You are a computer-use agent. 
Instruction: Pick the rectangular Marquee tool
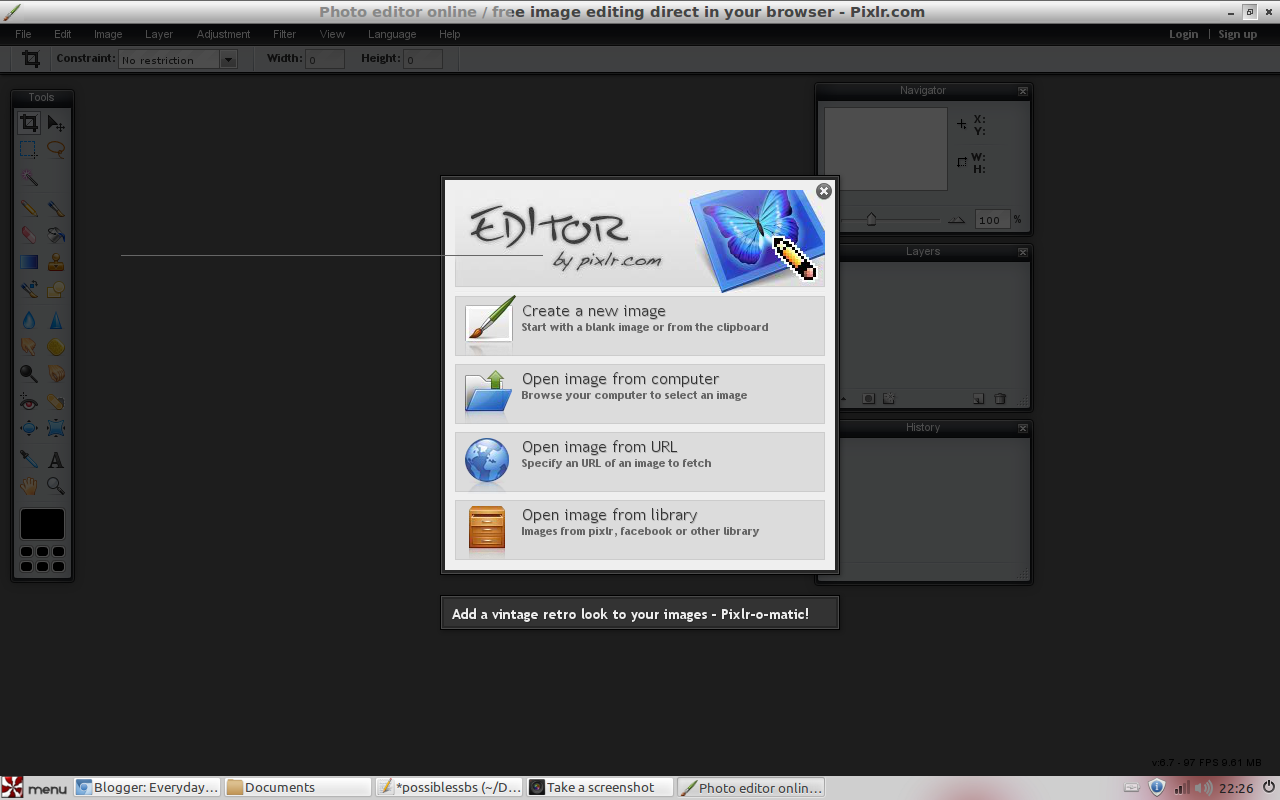(29, 150)
